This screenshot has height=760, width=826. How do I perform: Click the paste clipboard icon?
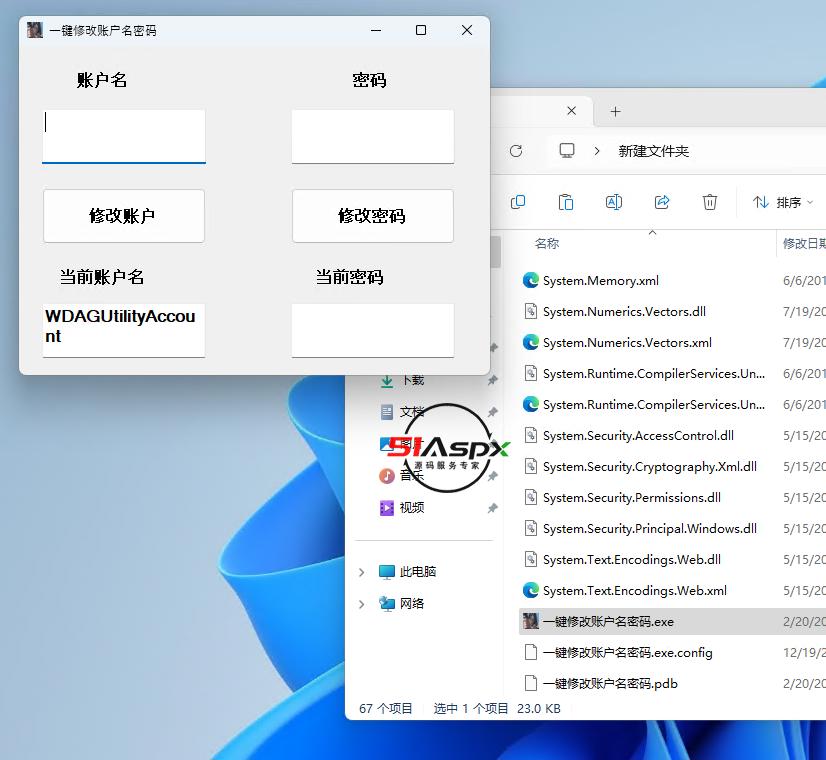click(x=566, y=202)
